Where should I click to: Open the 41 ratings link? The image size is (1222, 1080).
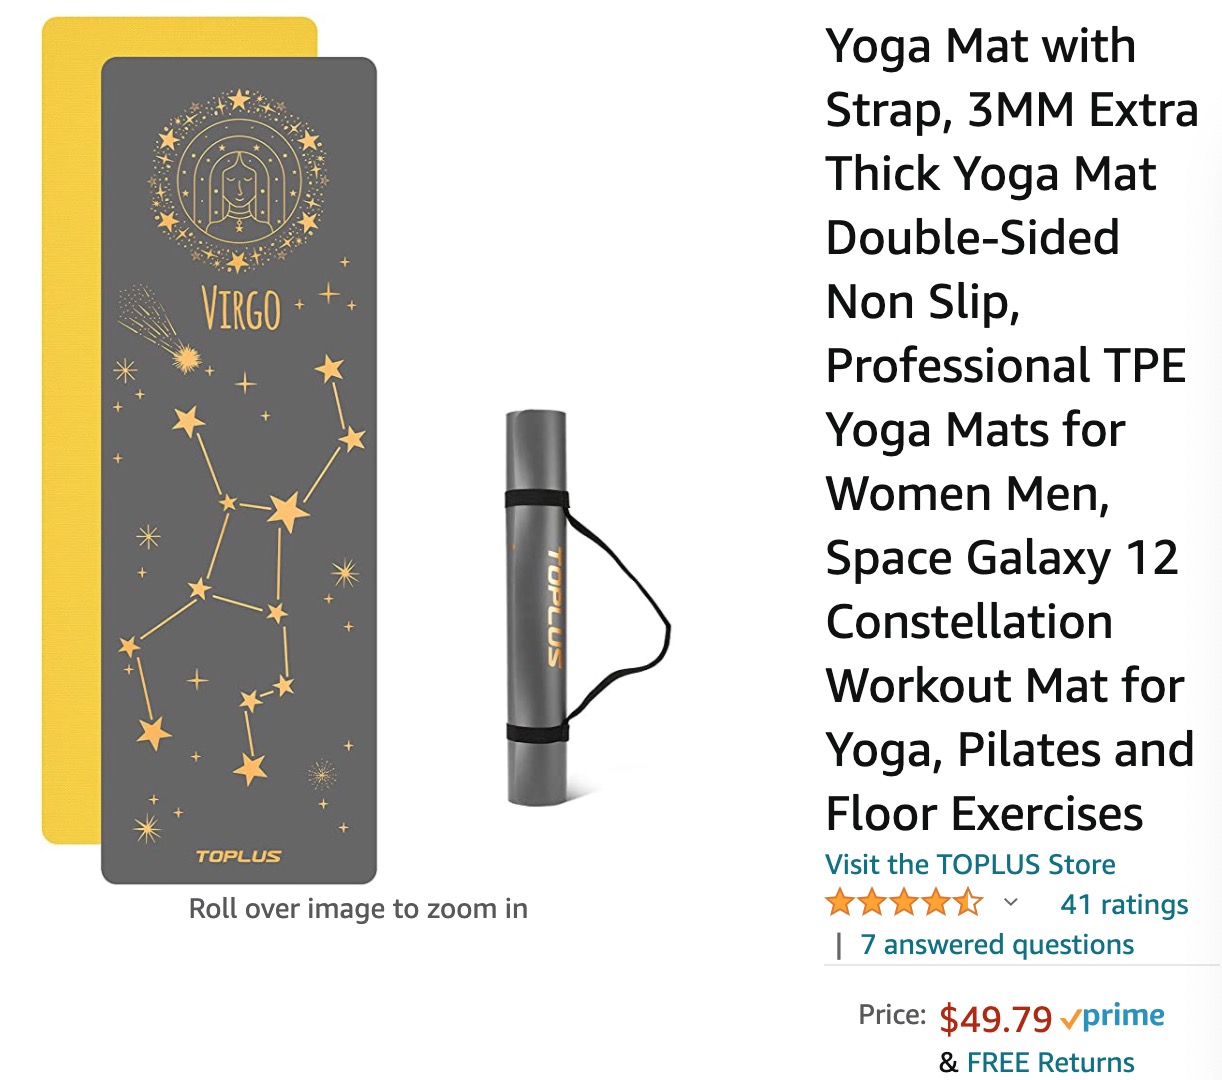coord(1124,904)
